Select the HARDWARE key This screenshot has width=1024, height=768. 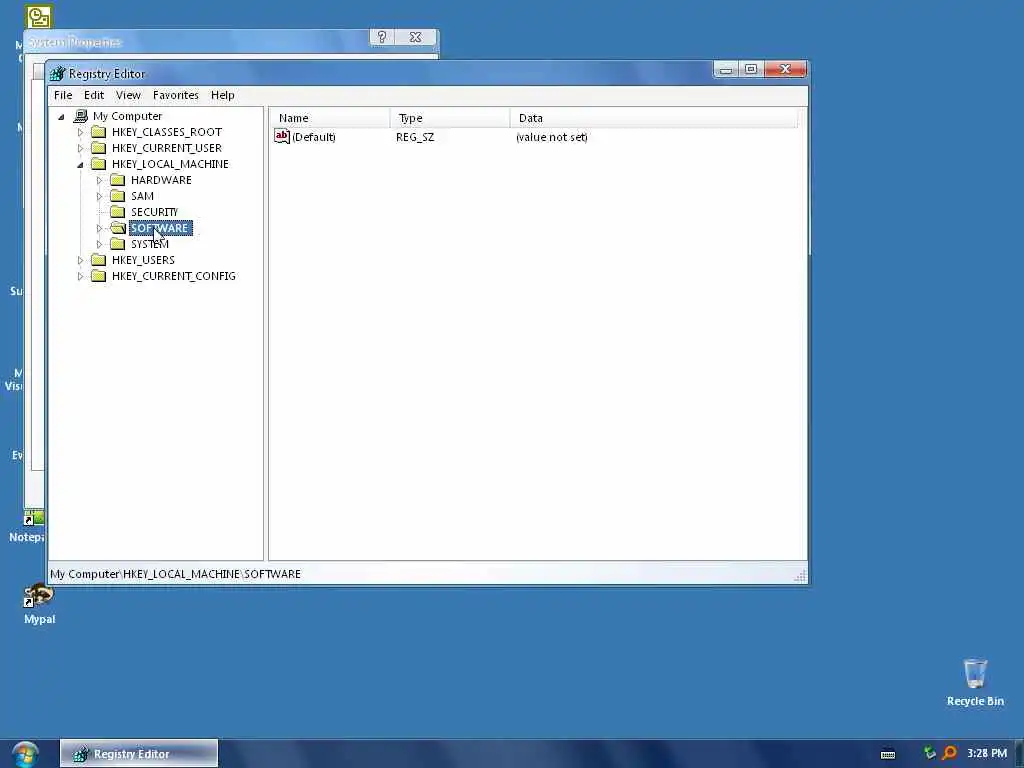point(161,180)
